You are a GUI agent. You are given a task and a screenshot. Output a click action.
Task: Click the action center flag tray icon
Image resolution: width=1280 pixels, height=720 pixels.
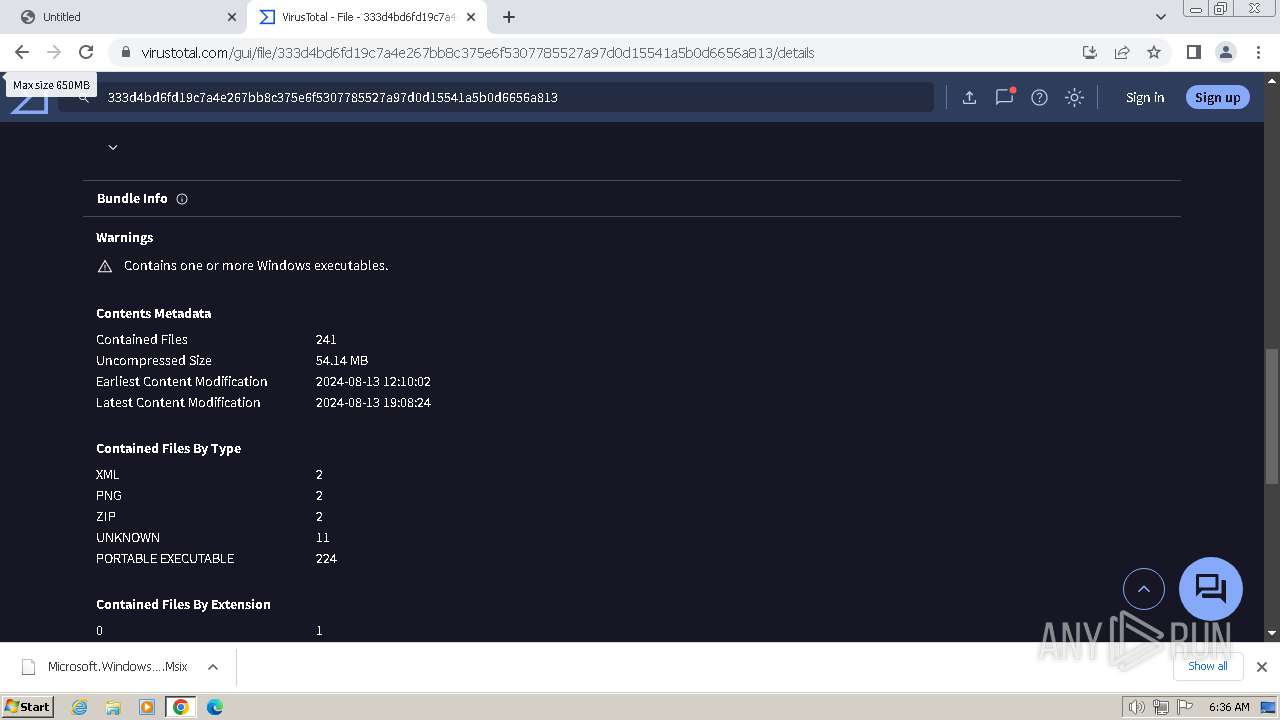[x=1185, y=707]
